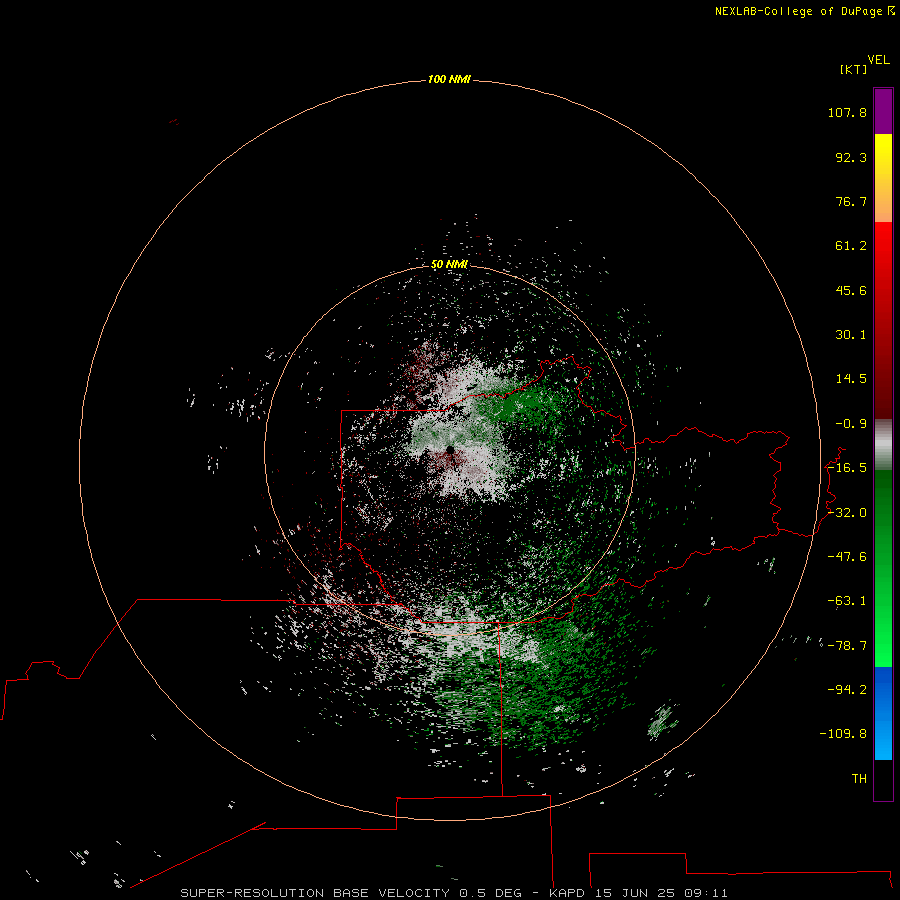Click the 15 JUN 25 09:11 timestamp
Viewport: 900px width, 900px height.
(x=662, y=893)
